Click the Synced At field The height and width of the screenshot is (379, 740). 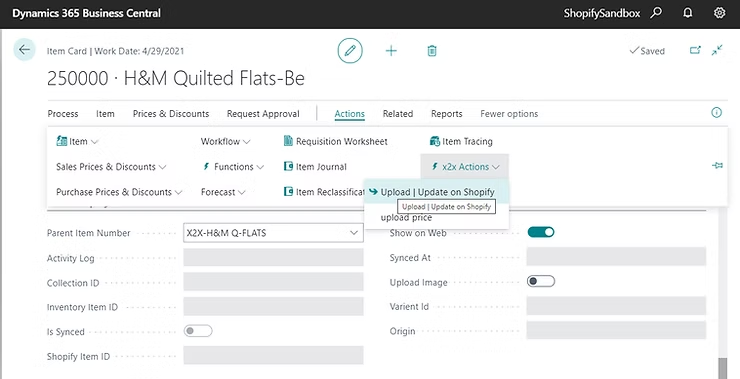pos(616,256)
